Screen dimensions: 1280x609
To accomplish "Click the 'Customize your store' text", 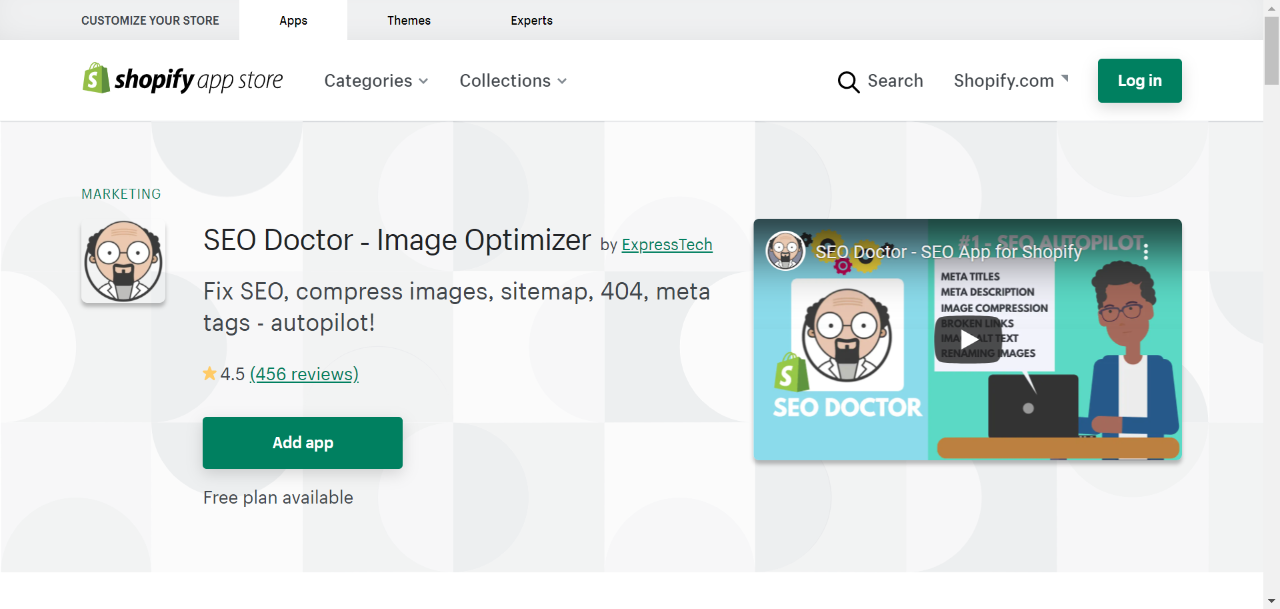I will coord(149,20).
